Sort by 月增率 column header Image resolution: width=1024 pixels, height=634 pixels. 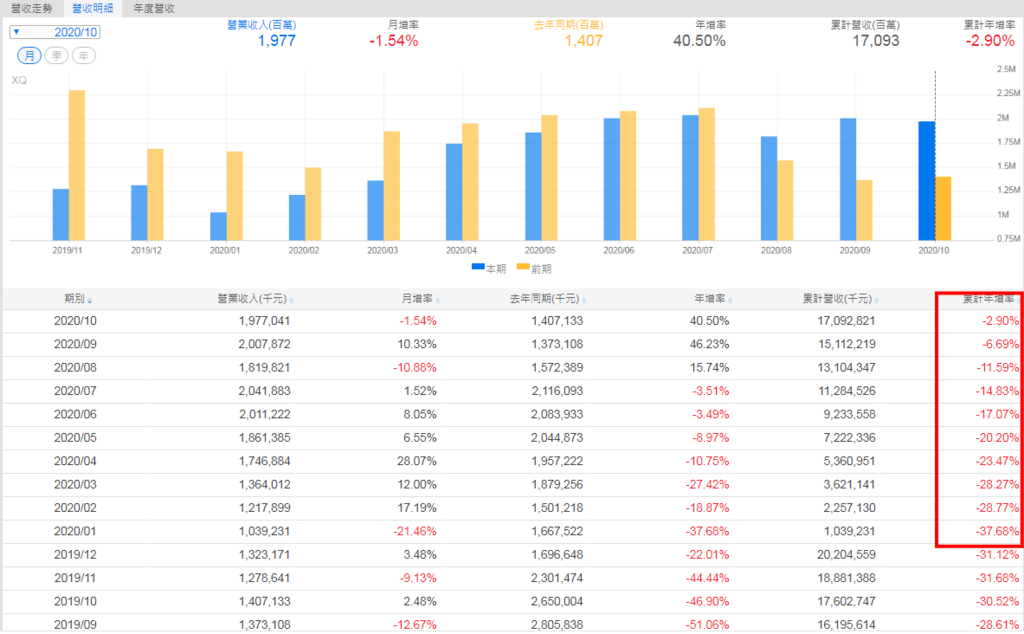pos(420,298)
